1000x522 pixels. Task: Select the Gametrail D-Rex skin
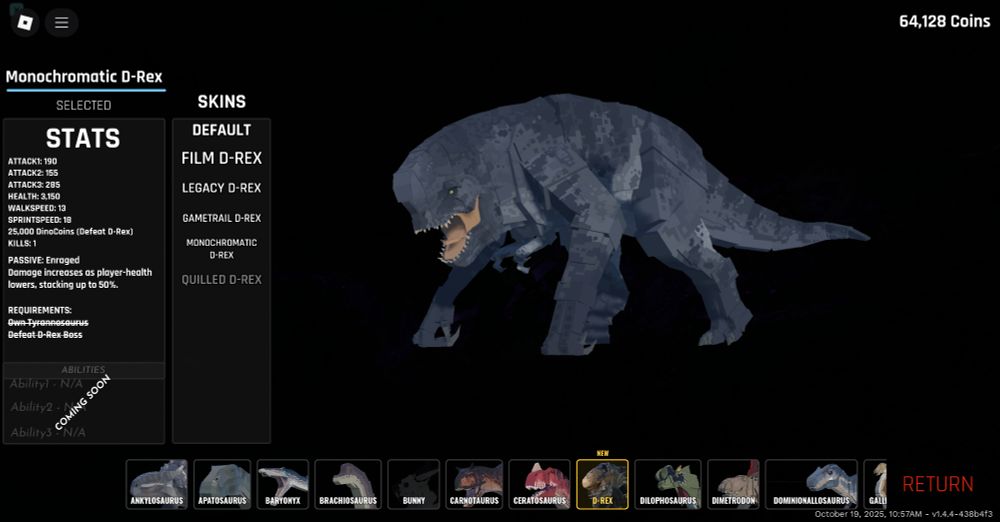pos(221,218)
